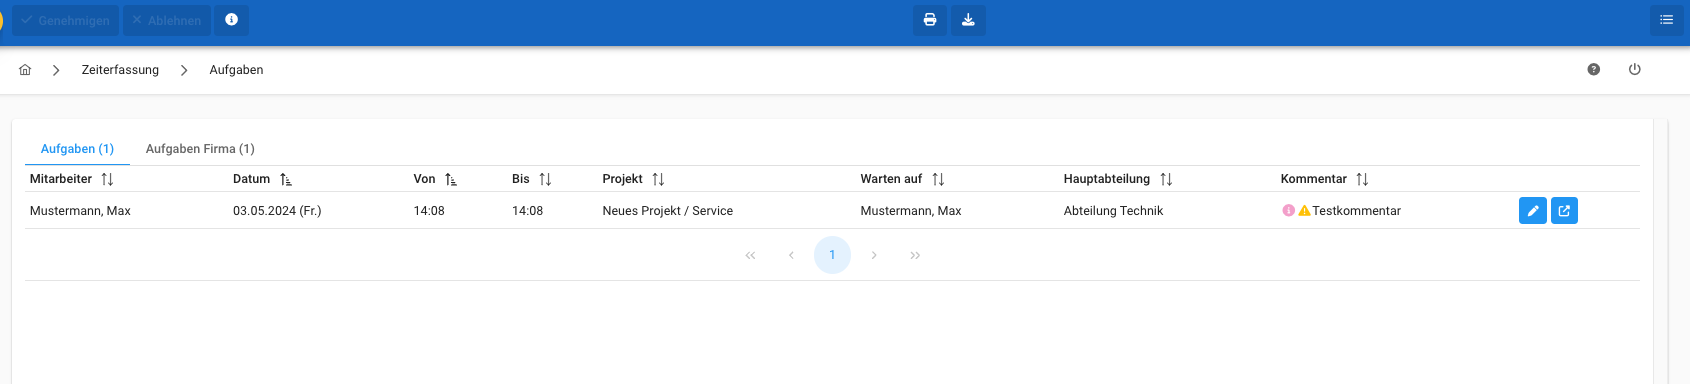The width and height of the screenshot is (1690, 384).
Task: Sort by Von column arrows
Action: click(451, 179)
